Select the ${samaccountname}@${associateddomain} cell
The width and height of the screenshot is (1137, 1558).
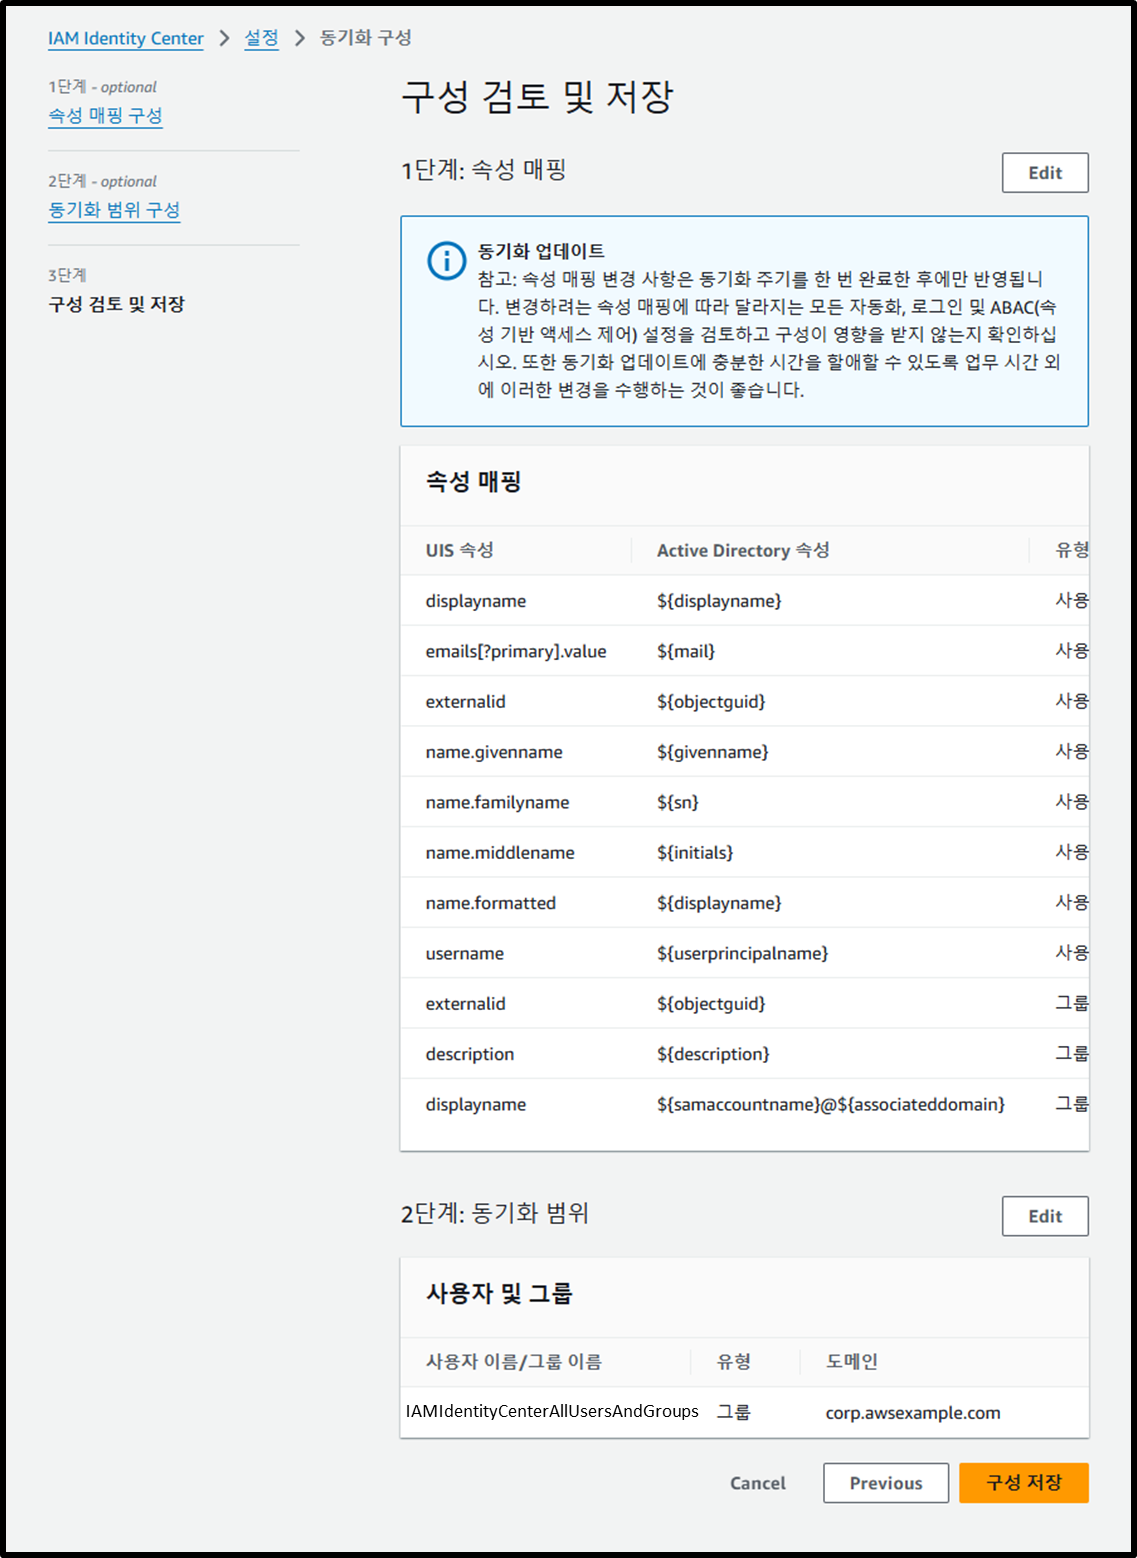[831, 1104]
